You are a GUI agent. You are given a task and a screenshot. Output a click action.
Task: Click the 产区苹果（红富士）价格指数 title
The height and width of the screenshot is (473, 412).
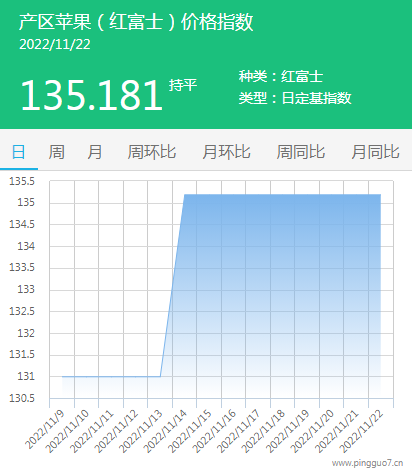(x=136, y=22)
